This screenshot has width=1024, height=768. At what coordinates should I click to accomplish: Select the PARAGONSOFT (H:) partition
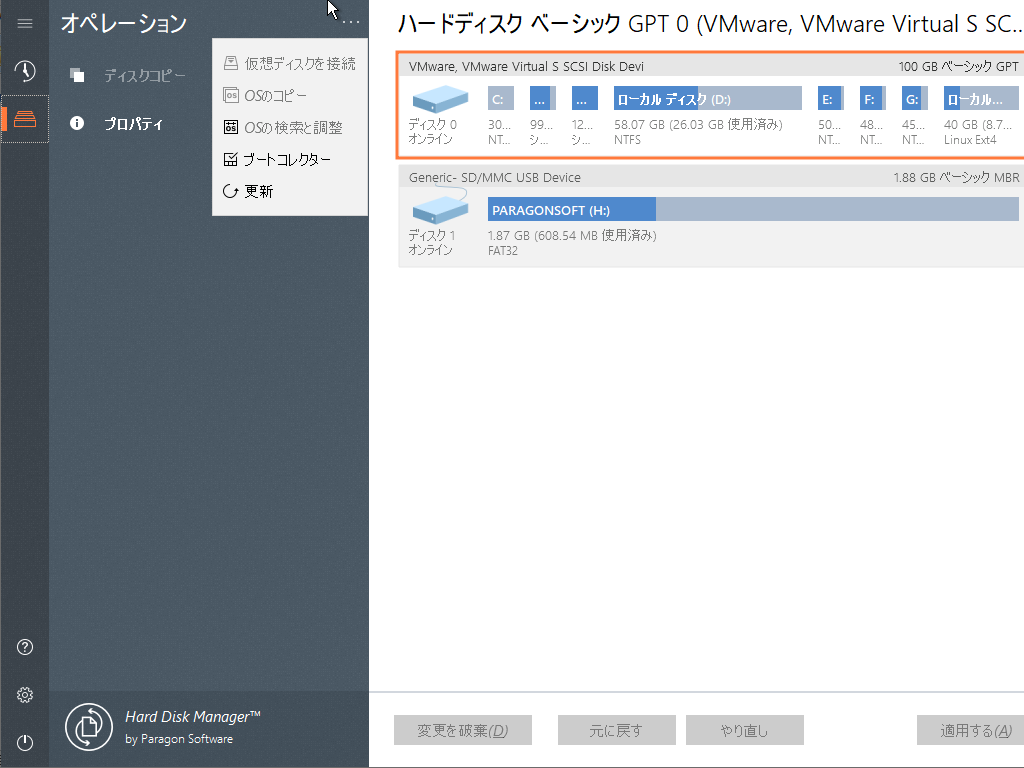click(x=570, y=209)
